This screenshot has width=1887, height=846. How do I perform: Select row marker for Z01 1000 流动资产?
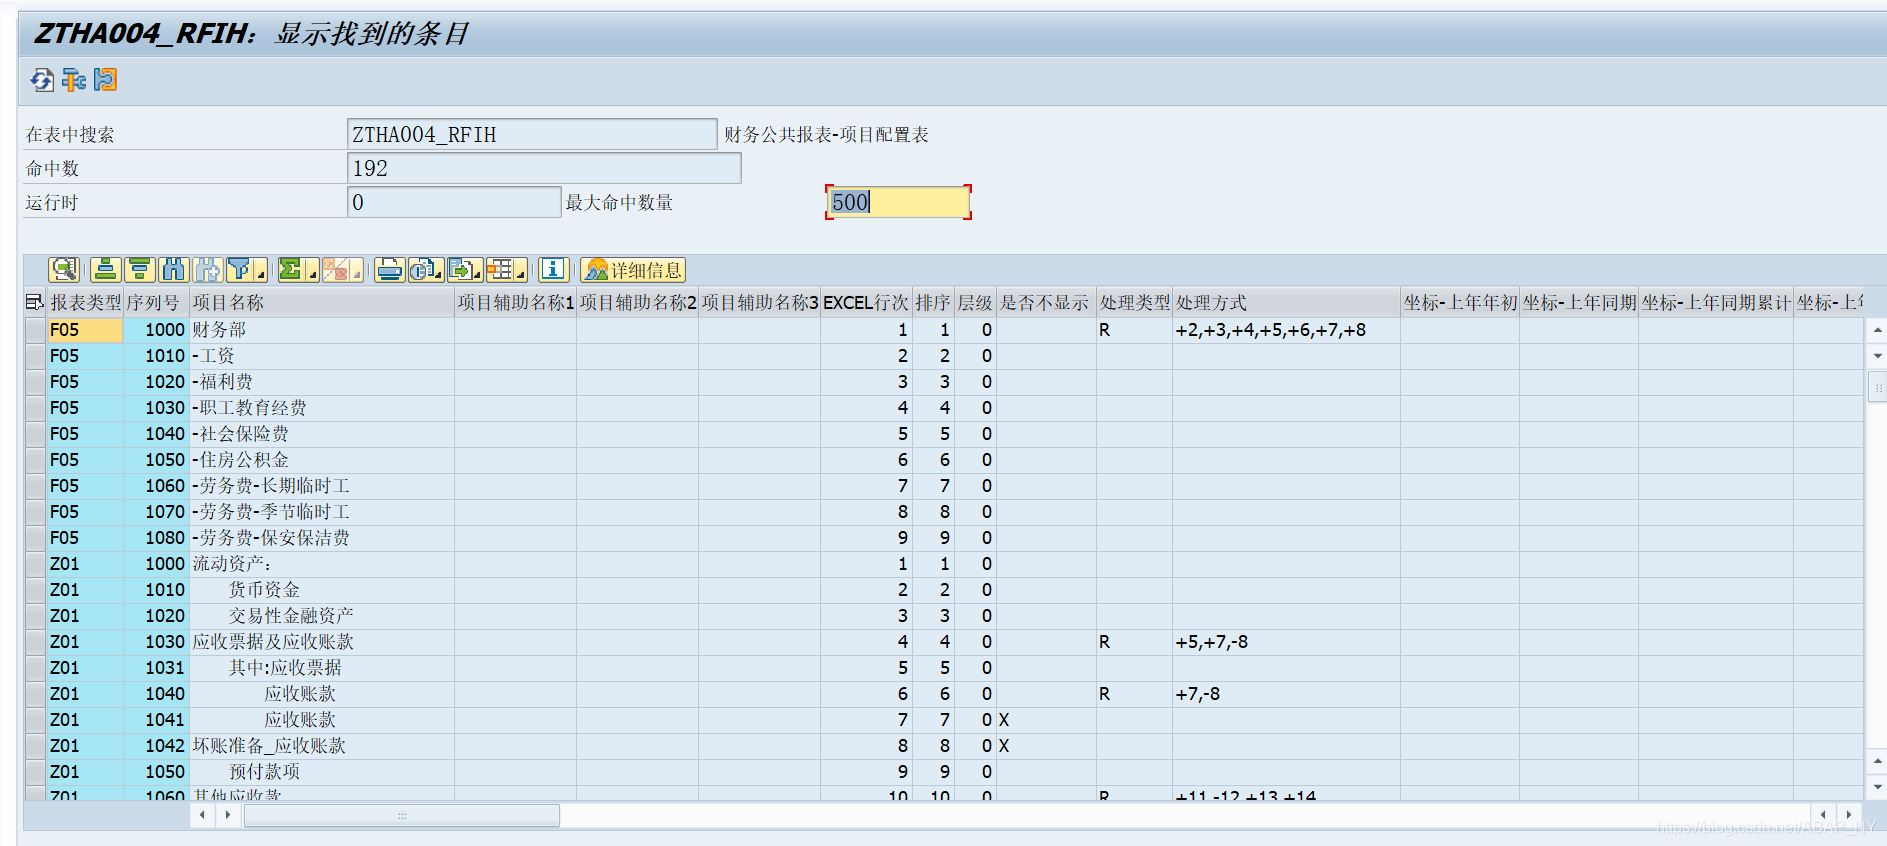tap(35, 564)
